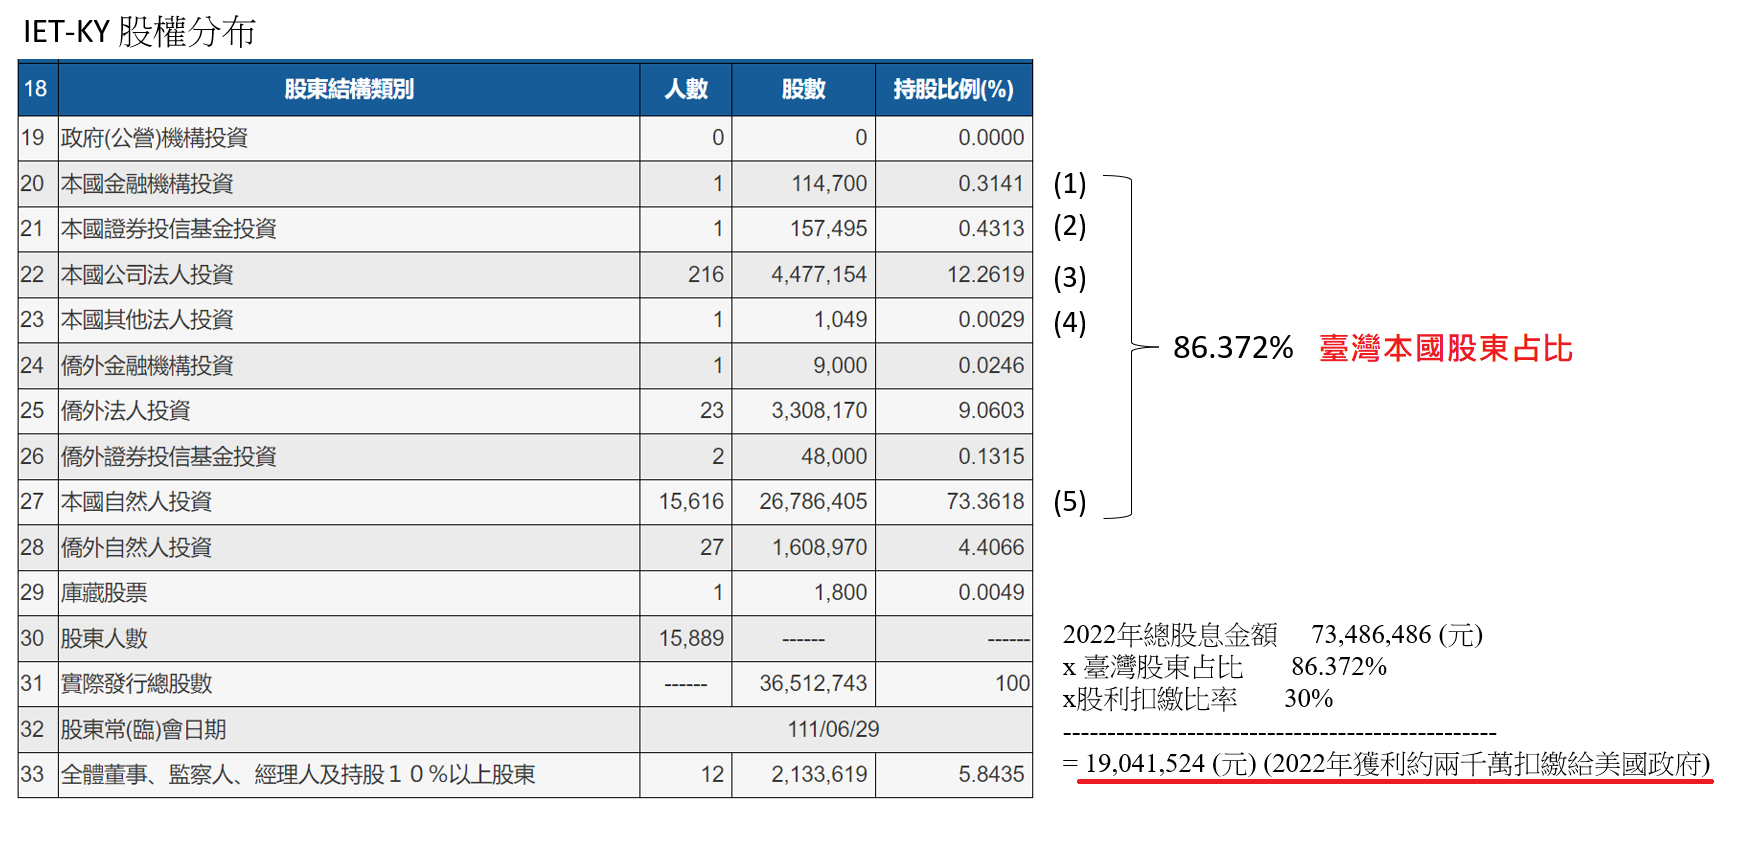Click the share count 1,608,970
Image resolution: width=1746 pixels, height=845 pixels.
coord(819,548)
